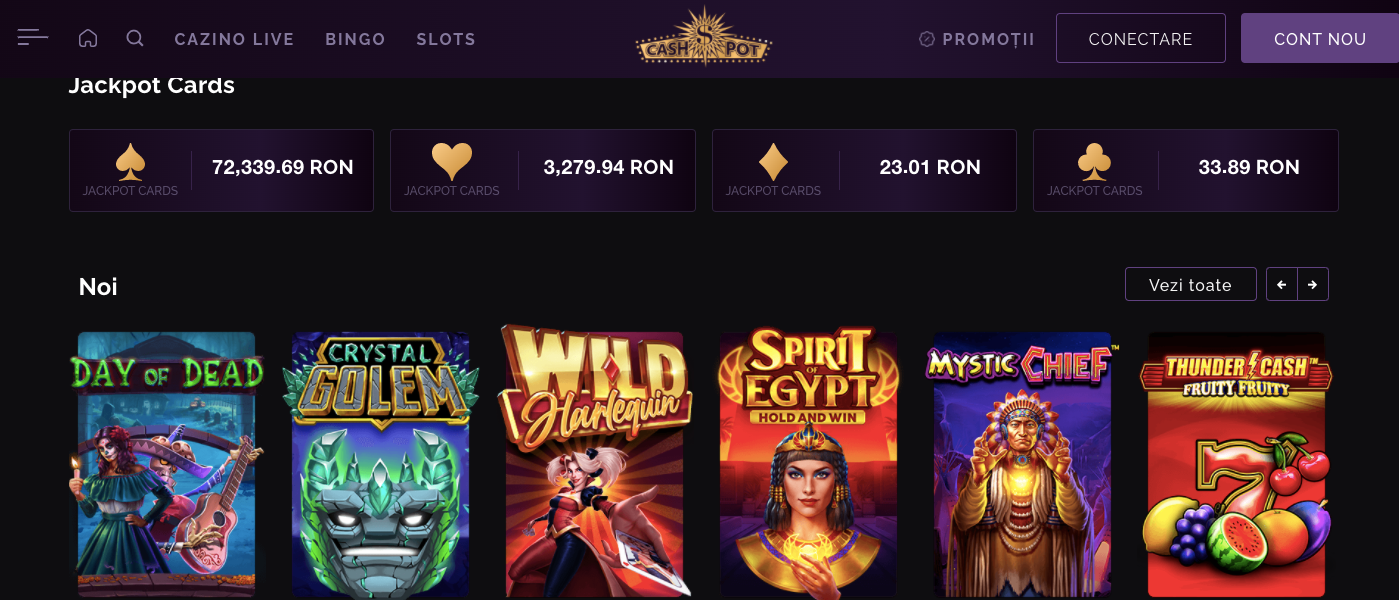Select the club Jackpot Cards icon
The image size is (1399, 600).
tap(1095, 161)
